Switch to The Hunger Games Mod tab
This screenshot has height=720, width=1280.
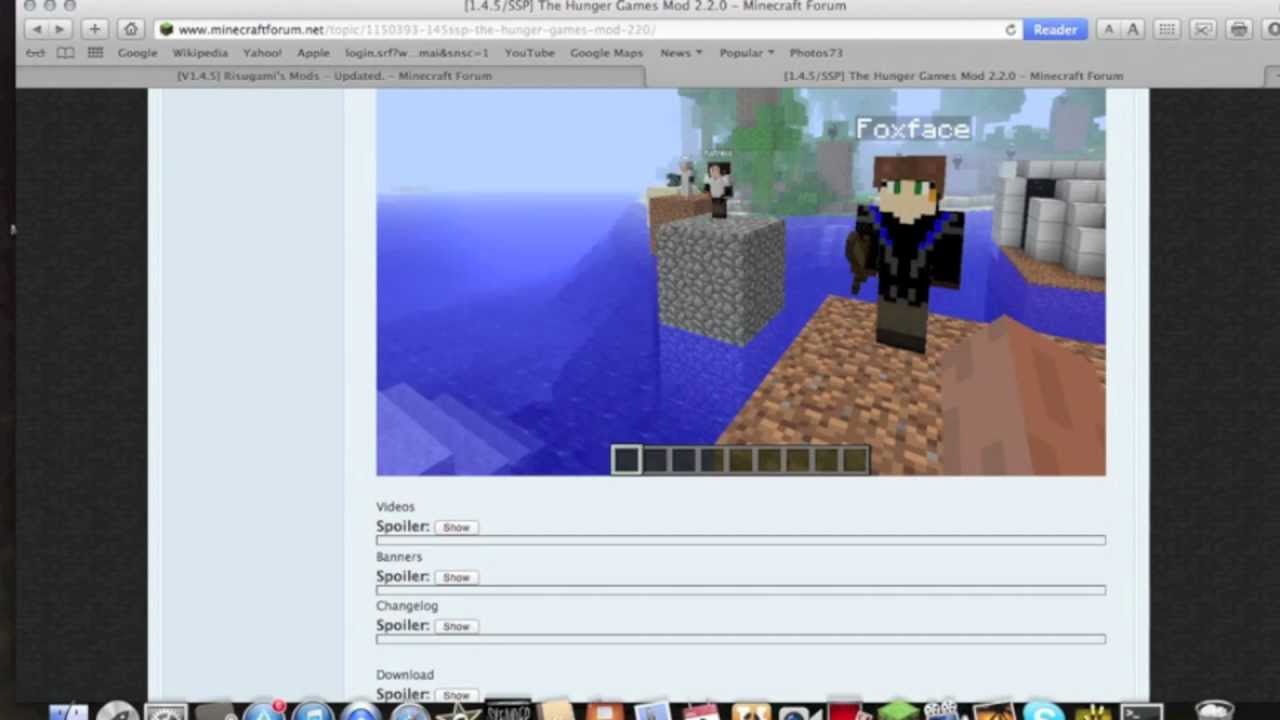click(x=953, y=76)
